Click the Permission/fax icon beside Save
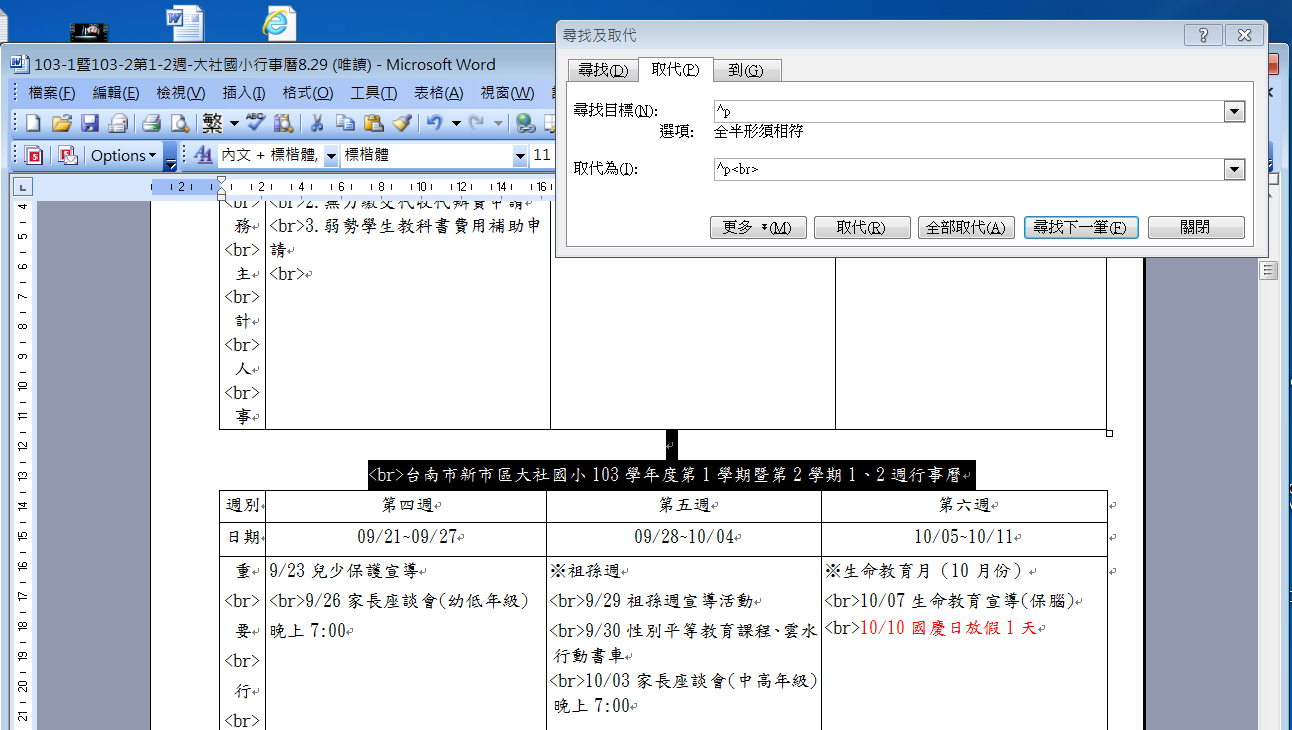Image resolution: width=1292 pixels, height=730 pixels. [117, 124]
